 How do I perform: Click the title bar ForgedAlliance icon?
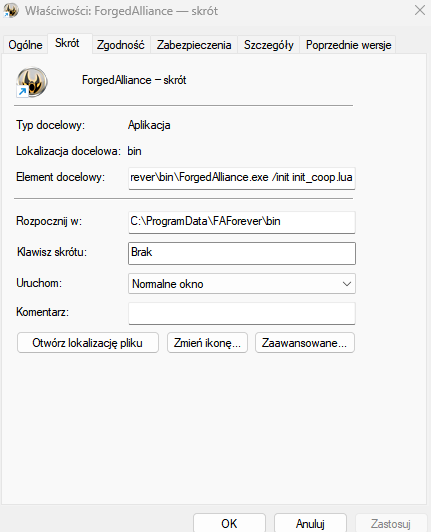(x=11, y=11)
